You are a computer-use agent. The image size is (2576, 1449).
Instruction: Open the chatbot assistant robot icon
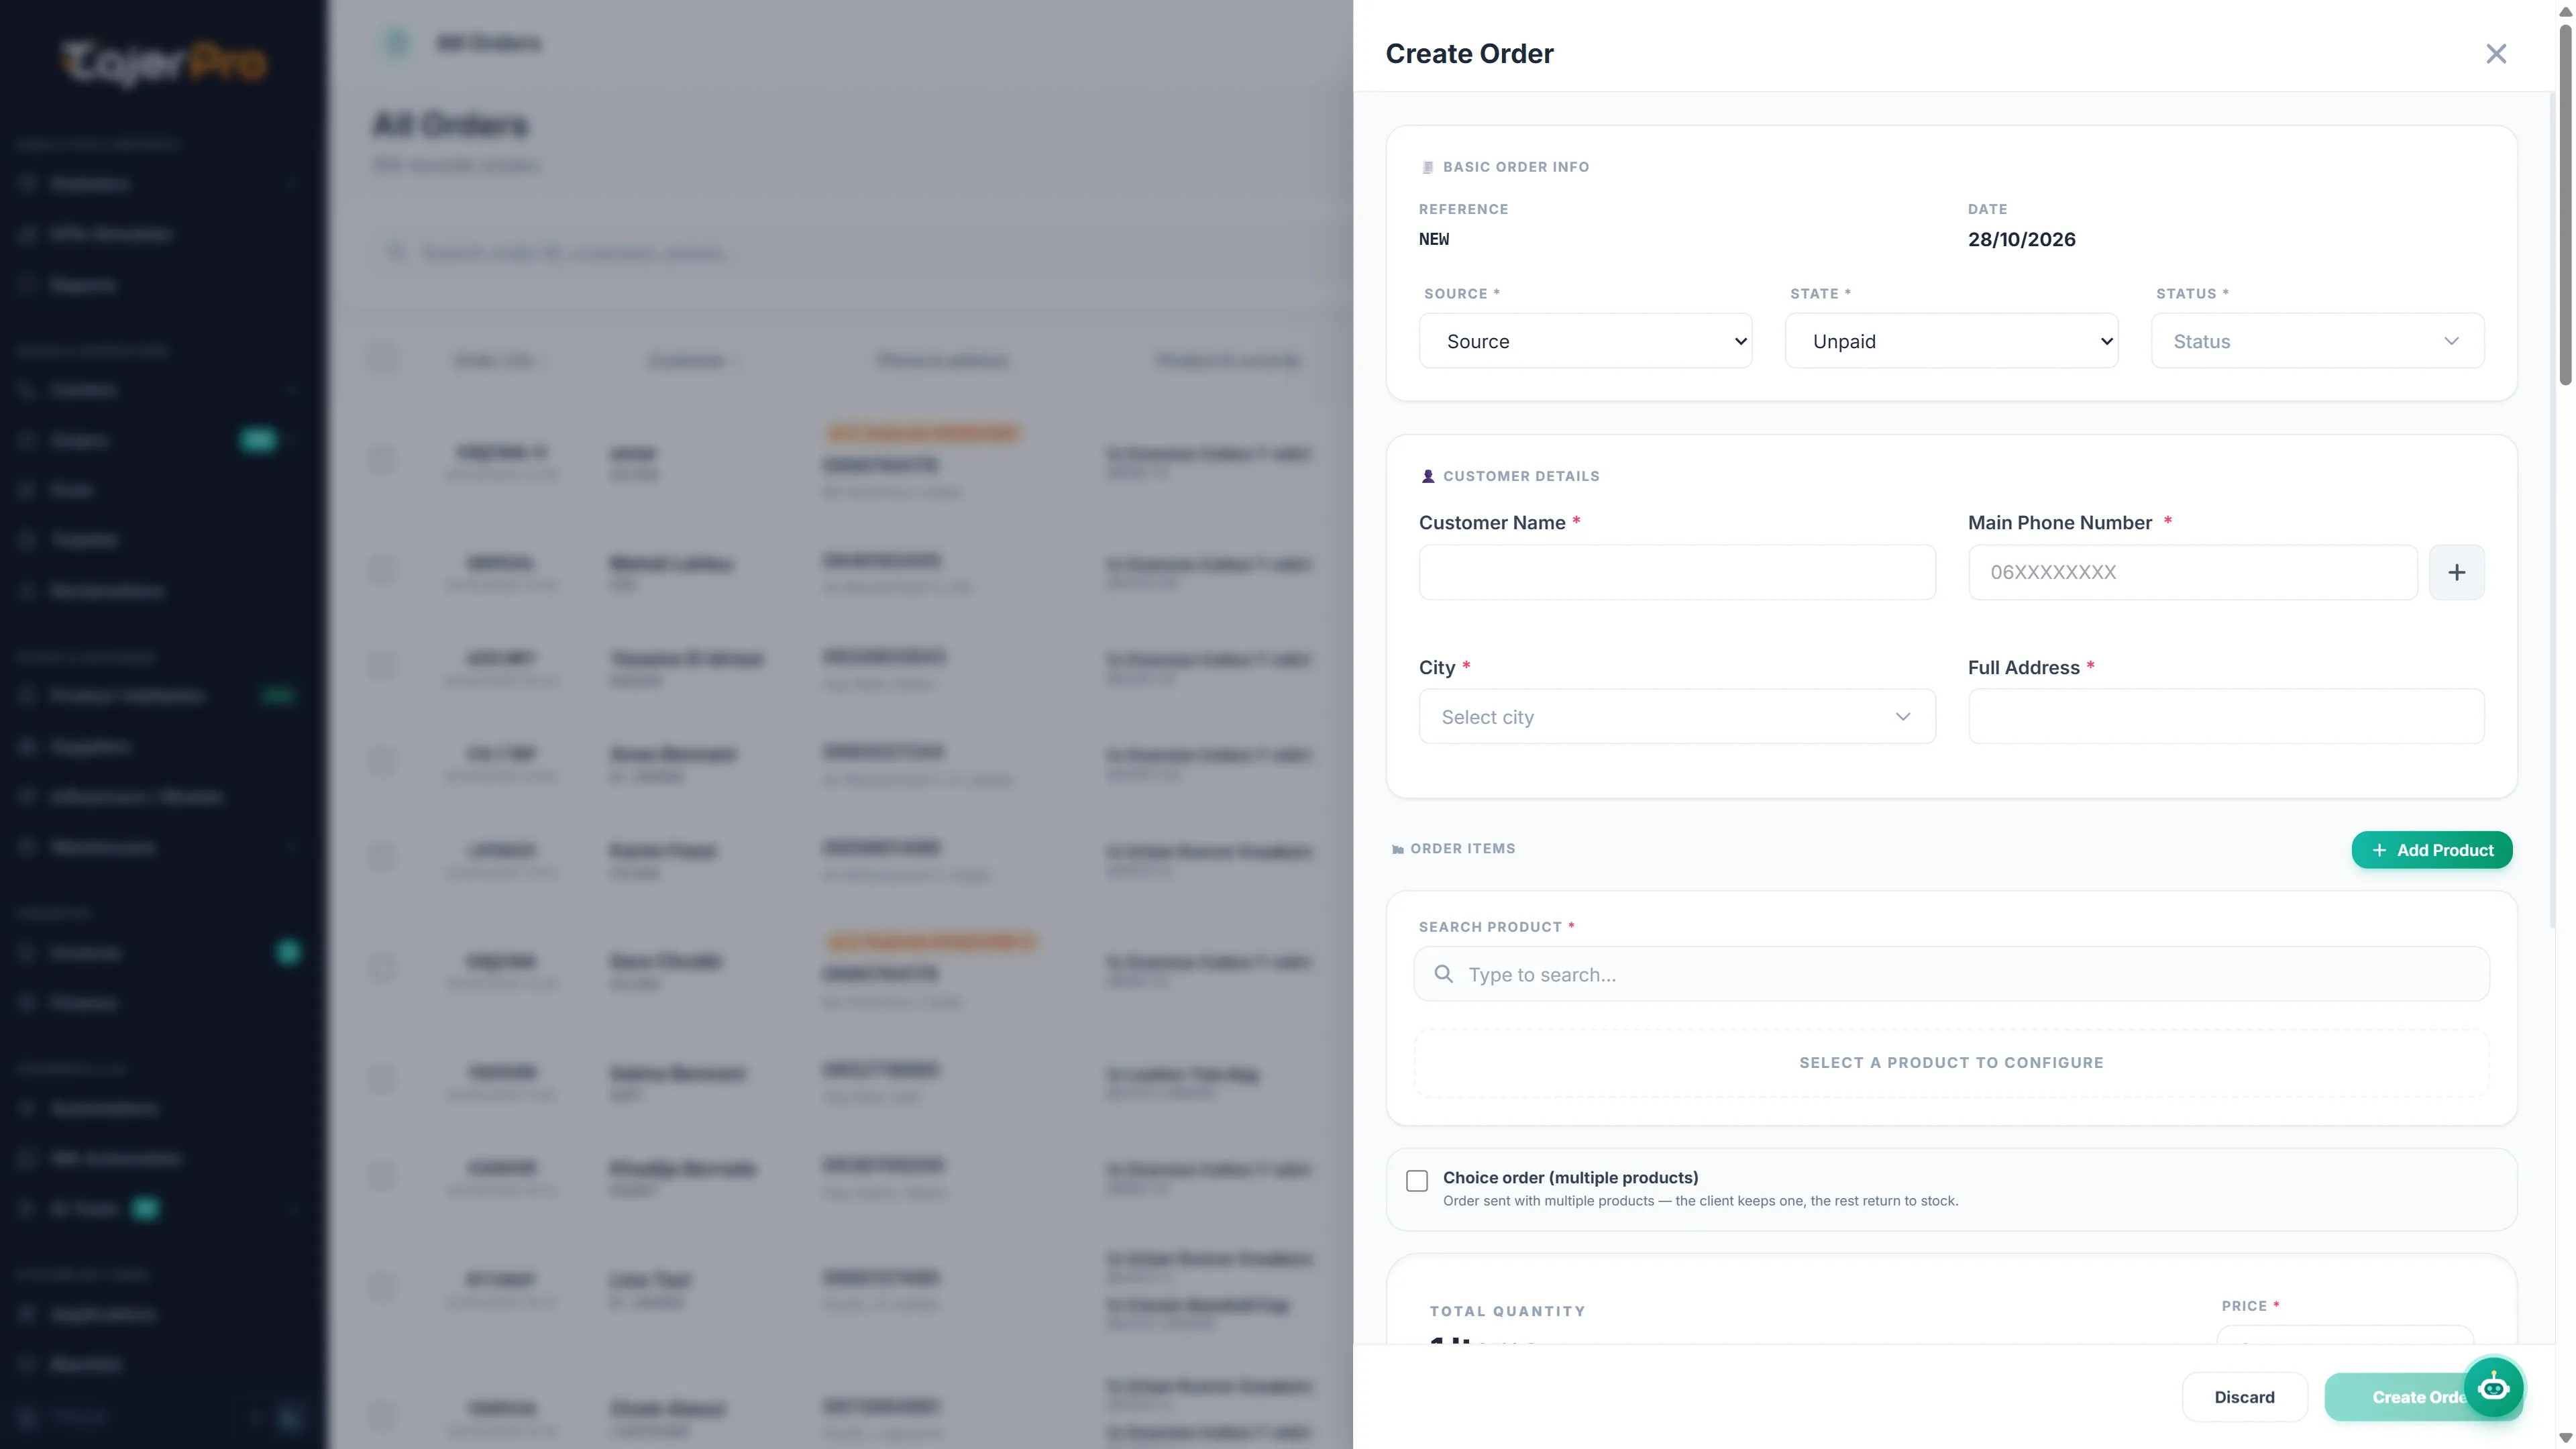click(x=2492, y=1388)
